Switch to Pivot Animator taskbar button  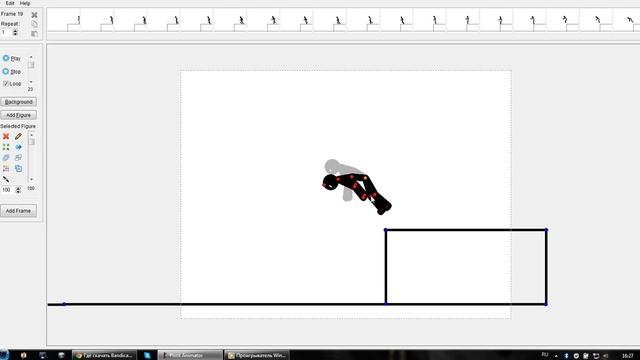pyautogui.click(x=190, y=355)
